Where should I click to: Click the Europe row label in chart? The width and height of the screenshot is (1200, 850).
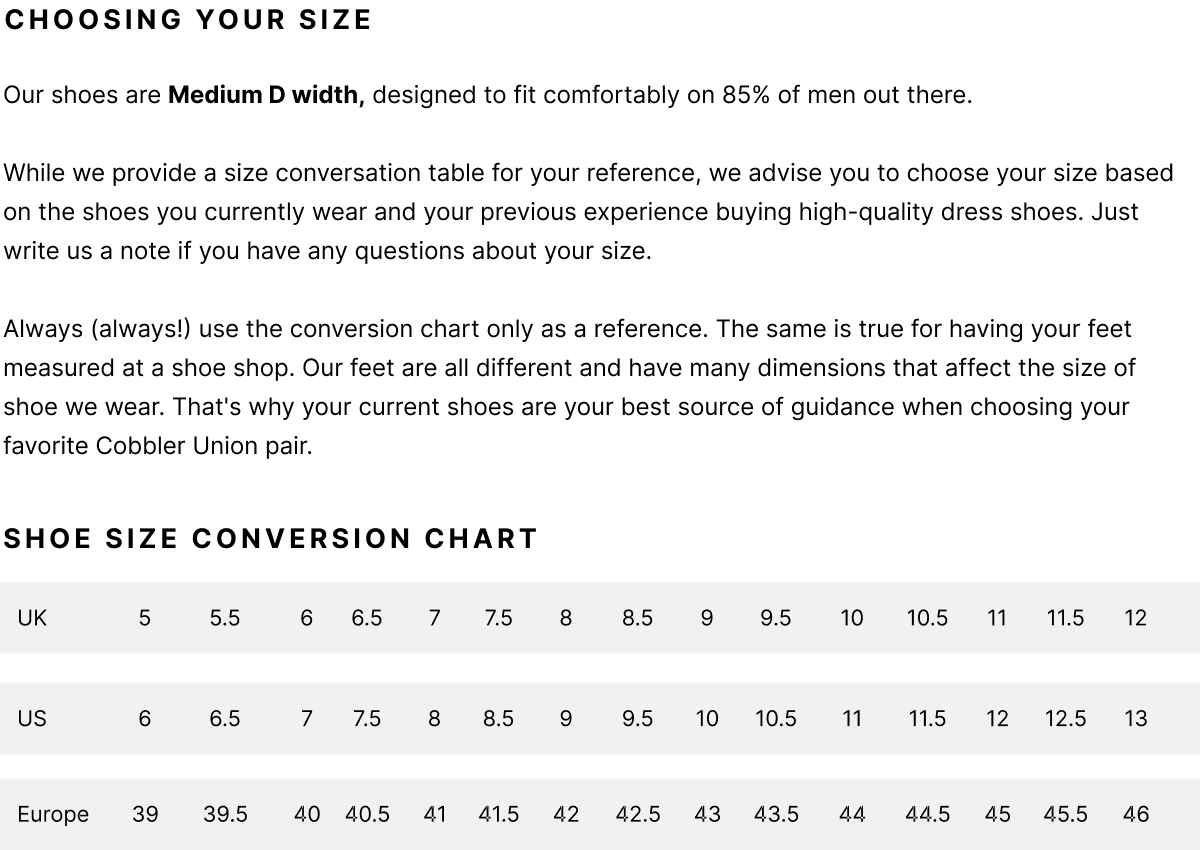53,814
